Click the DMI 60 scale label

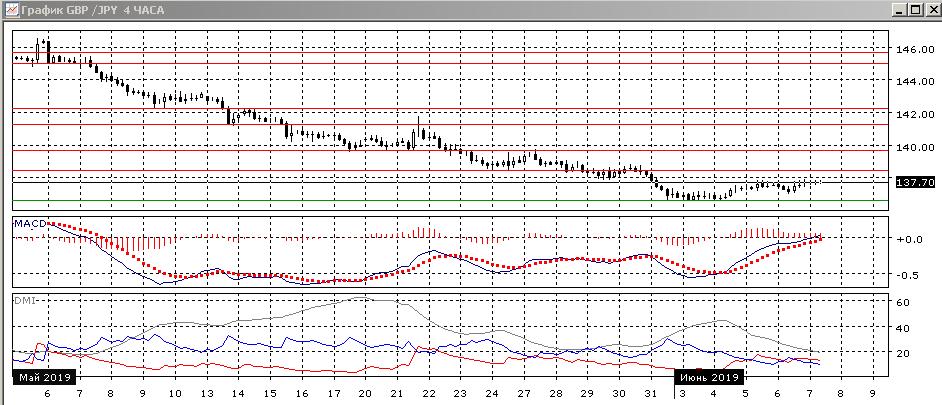[901, 302]
